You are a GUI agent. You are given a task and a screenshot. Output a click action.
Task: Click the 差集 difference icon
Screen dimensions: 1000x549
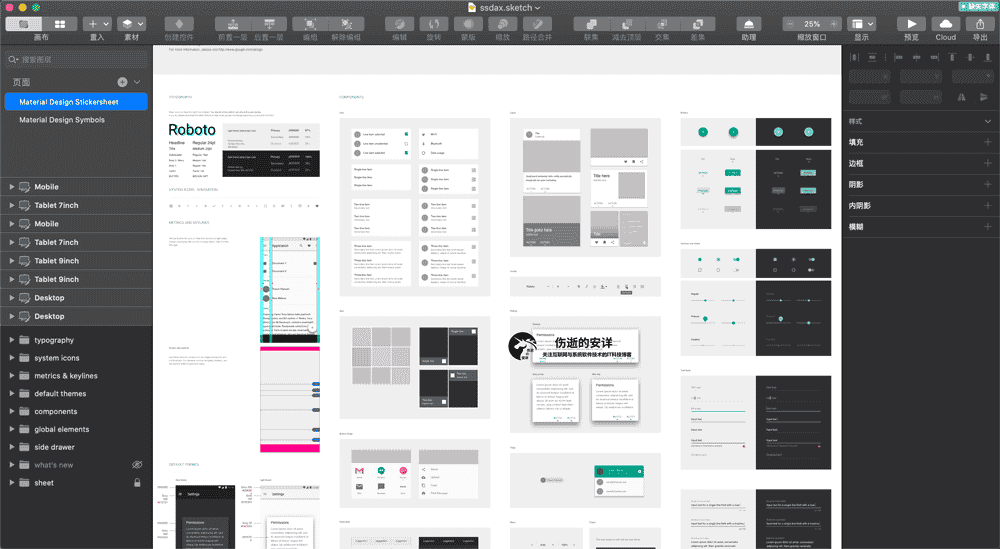tap(698, 24)
